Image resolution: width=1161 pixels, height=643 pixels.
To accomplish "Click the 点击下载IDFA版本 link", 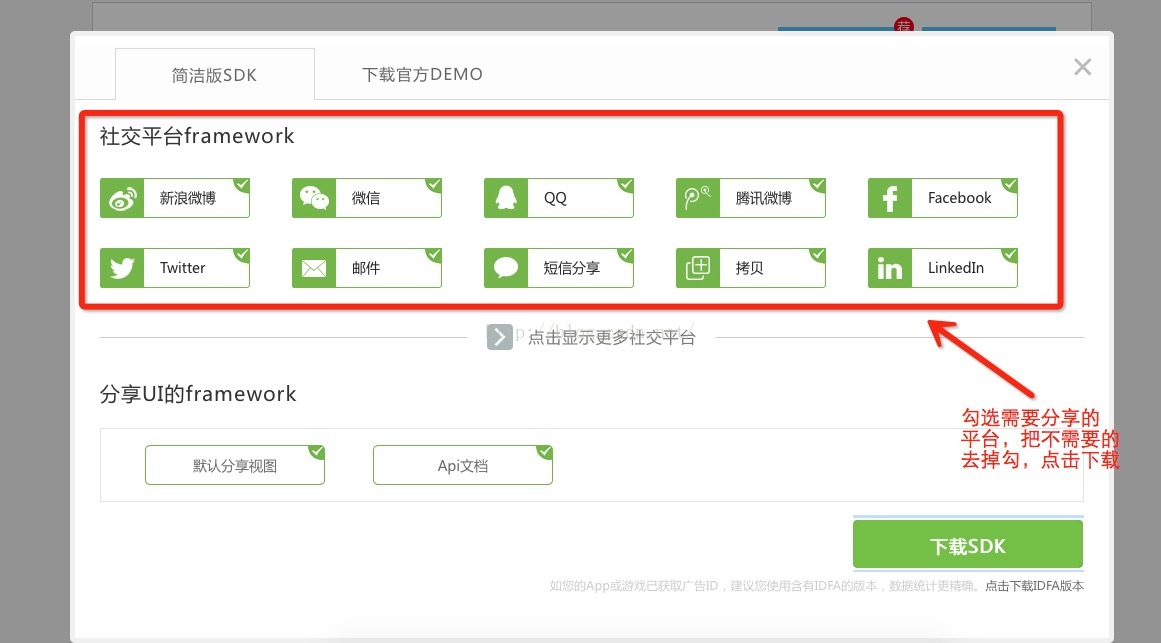I will click(x=1034, y=586).
